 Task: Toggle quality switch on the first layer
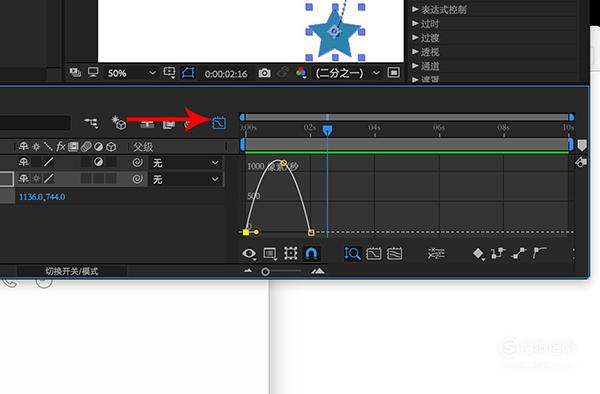[48, 162]
